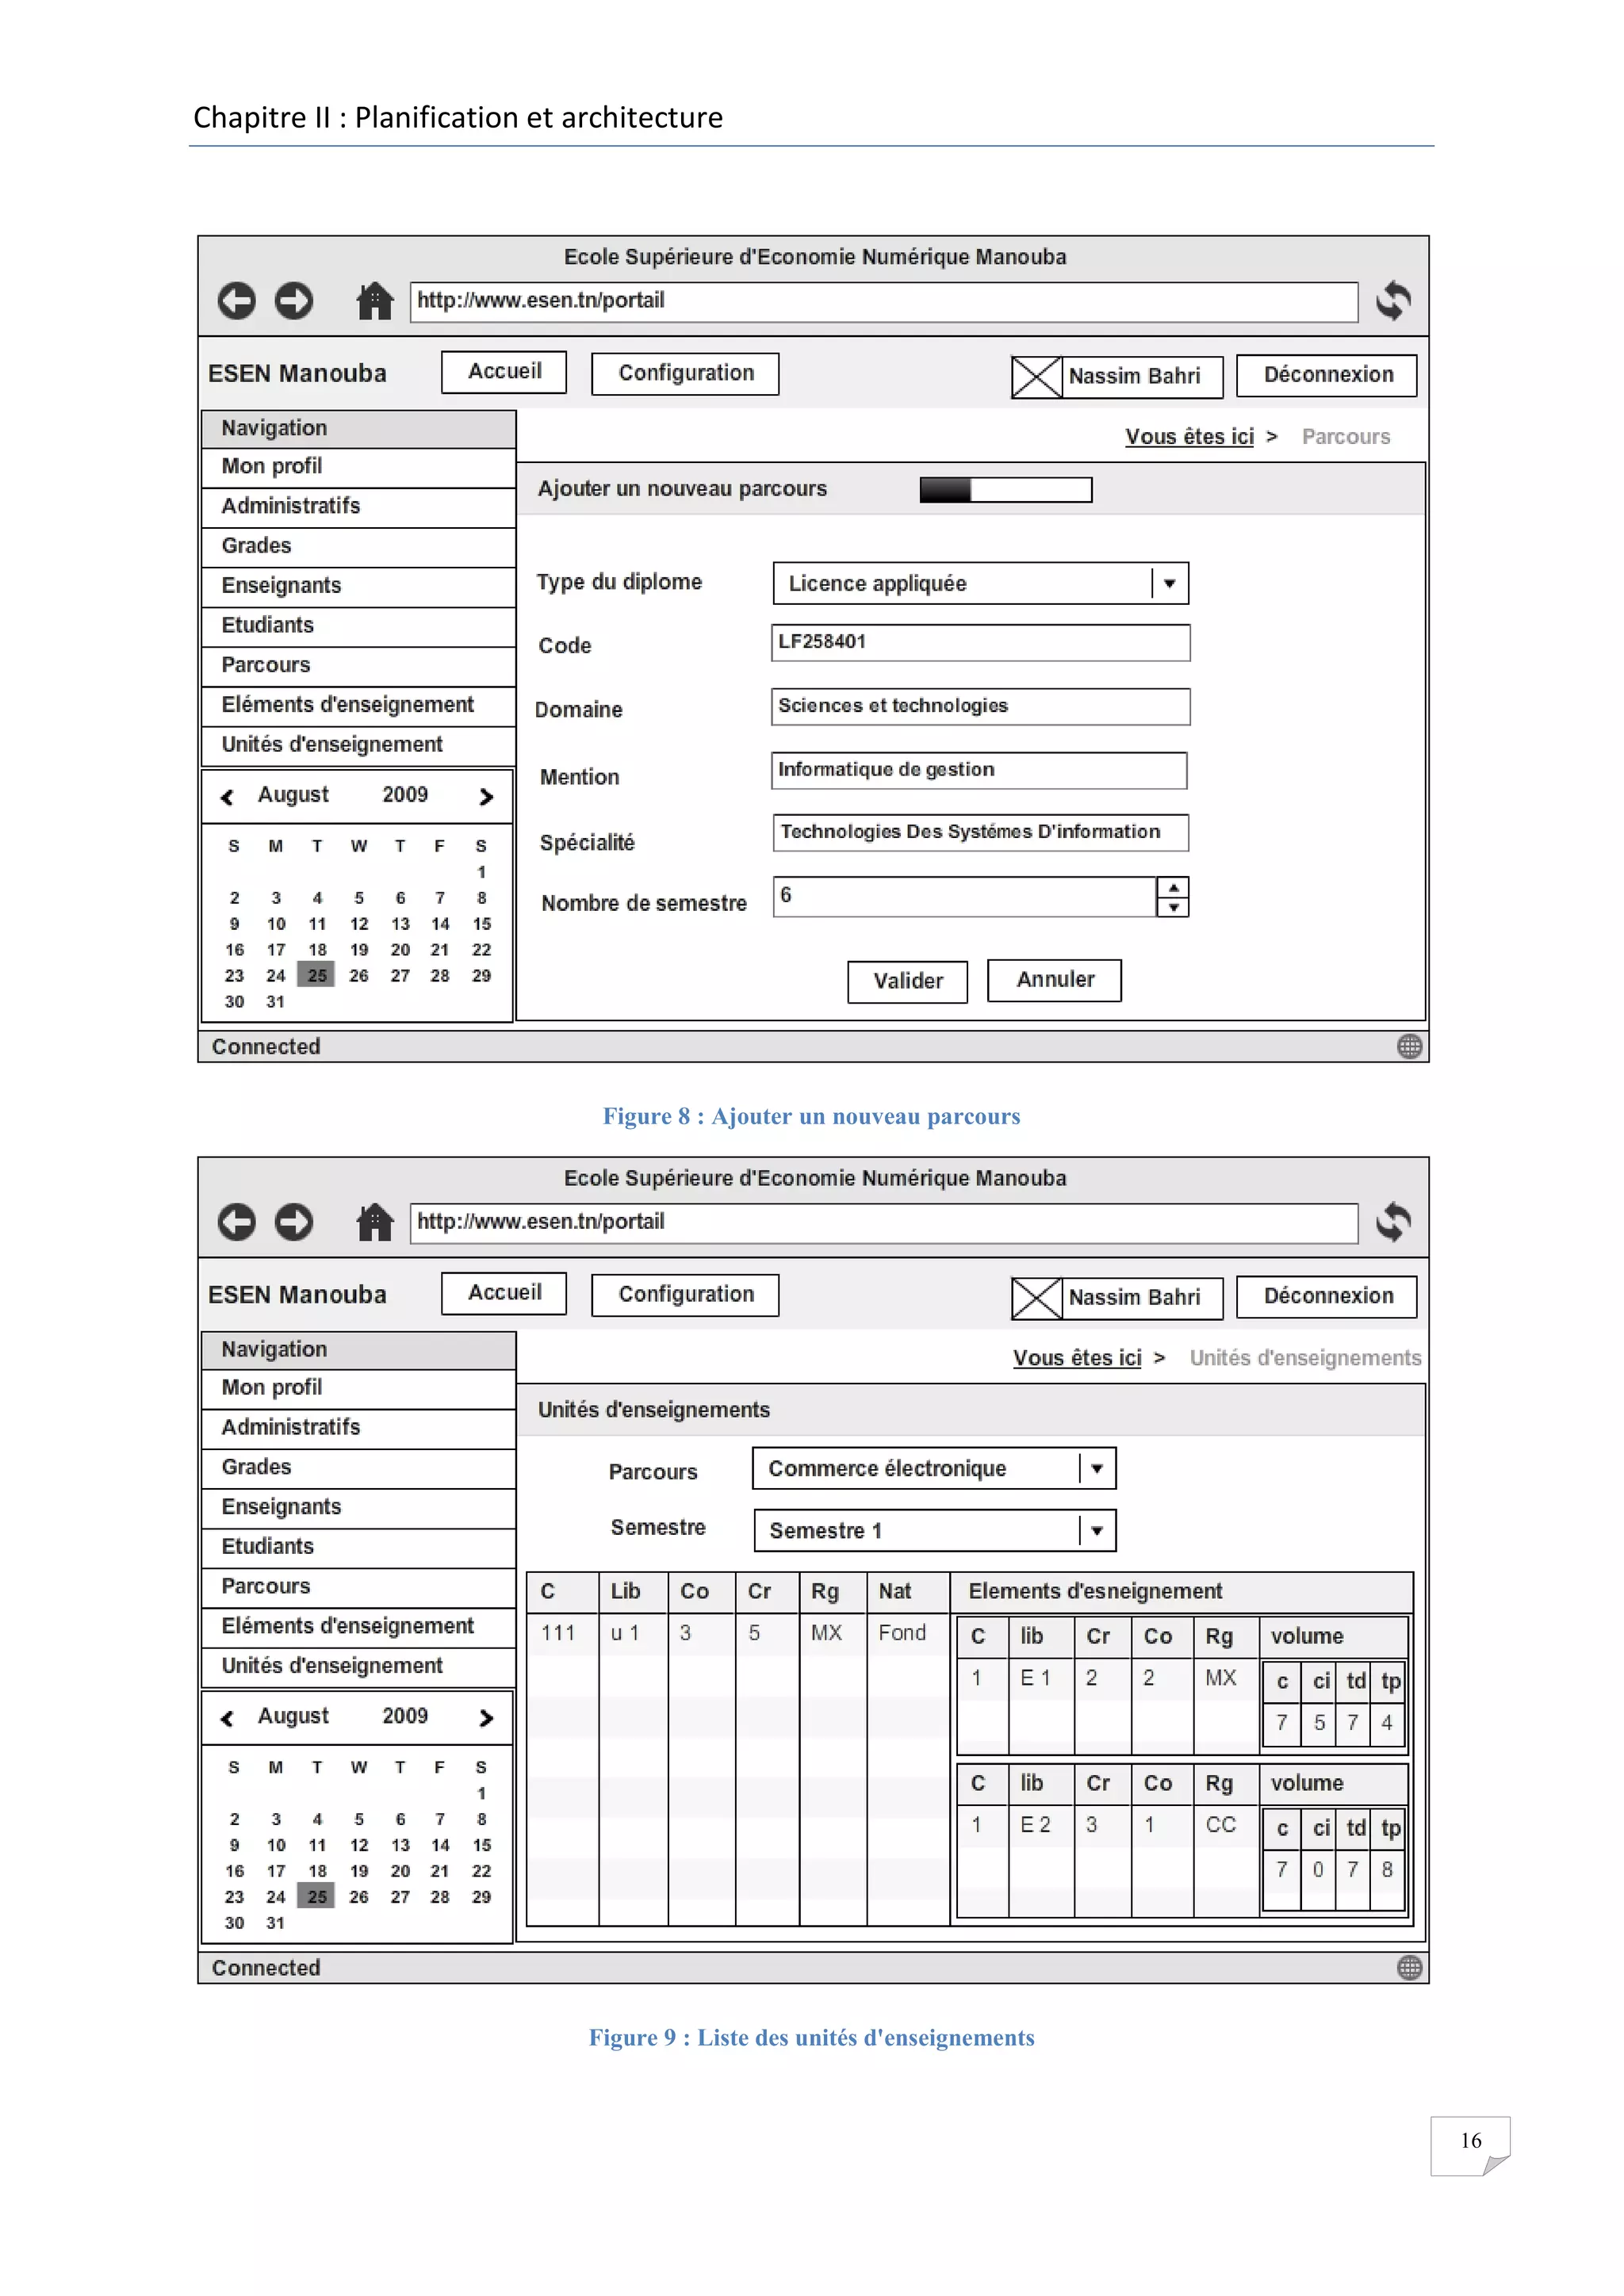Click the home icon in bottom browser mockup

pyautogui.click(x=375, y=1221)
